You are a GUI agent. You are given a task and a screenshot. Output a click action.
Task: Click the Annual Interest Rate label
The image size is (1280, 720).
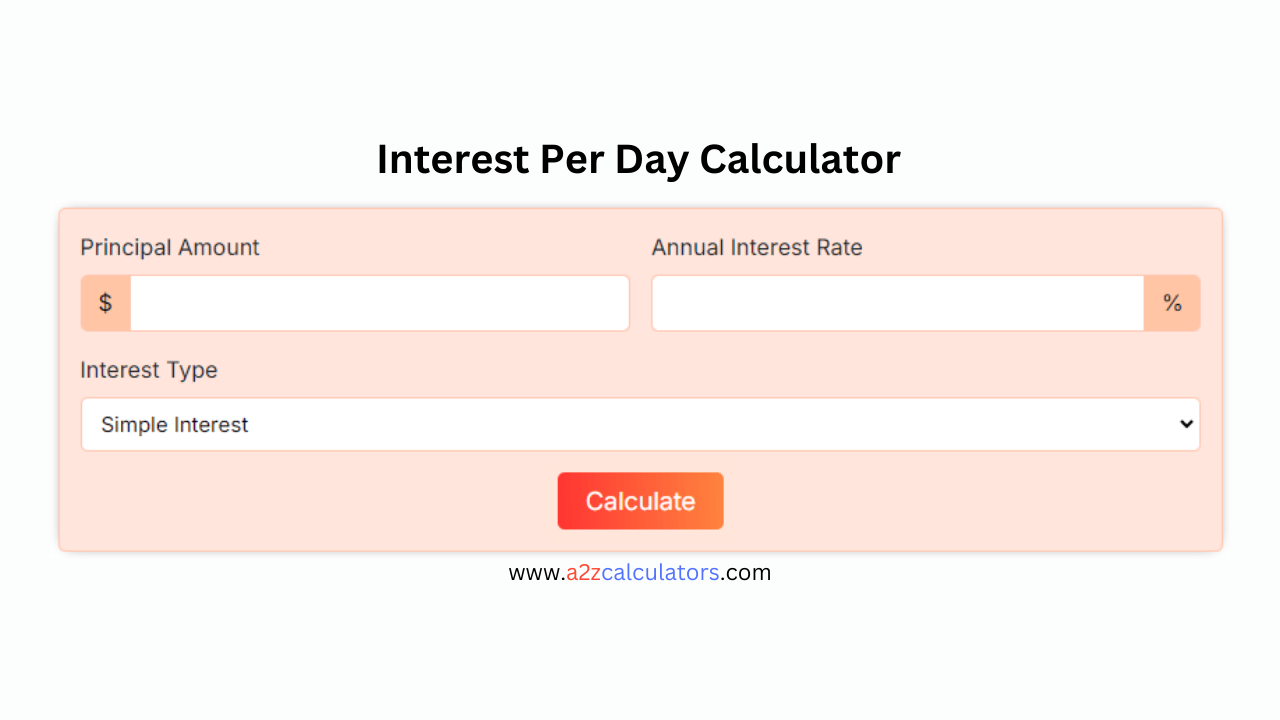click(x=756, y=247)
